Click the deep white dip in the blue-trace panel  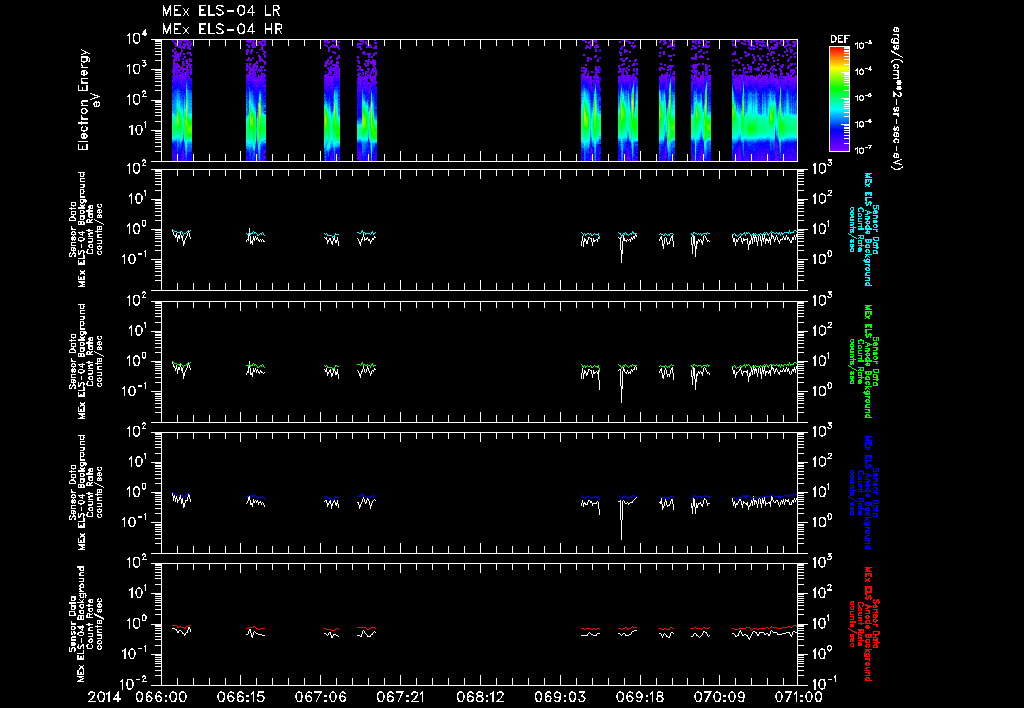point(621,519)
